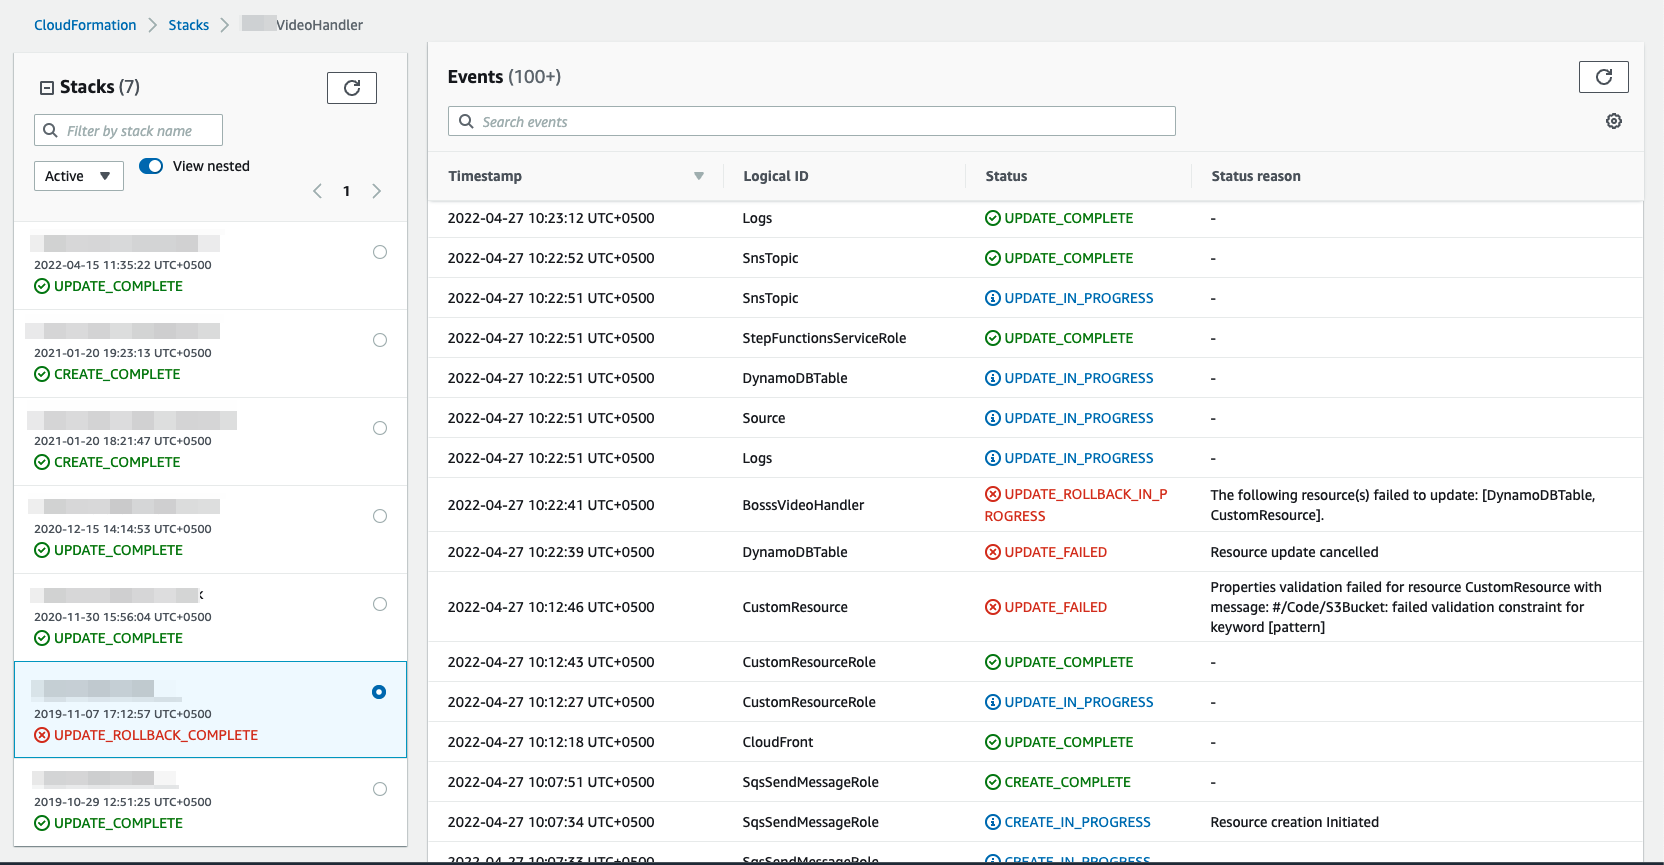Click 'Properties validation failed' status reason
The image size is (1664, 865).
1406,607
